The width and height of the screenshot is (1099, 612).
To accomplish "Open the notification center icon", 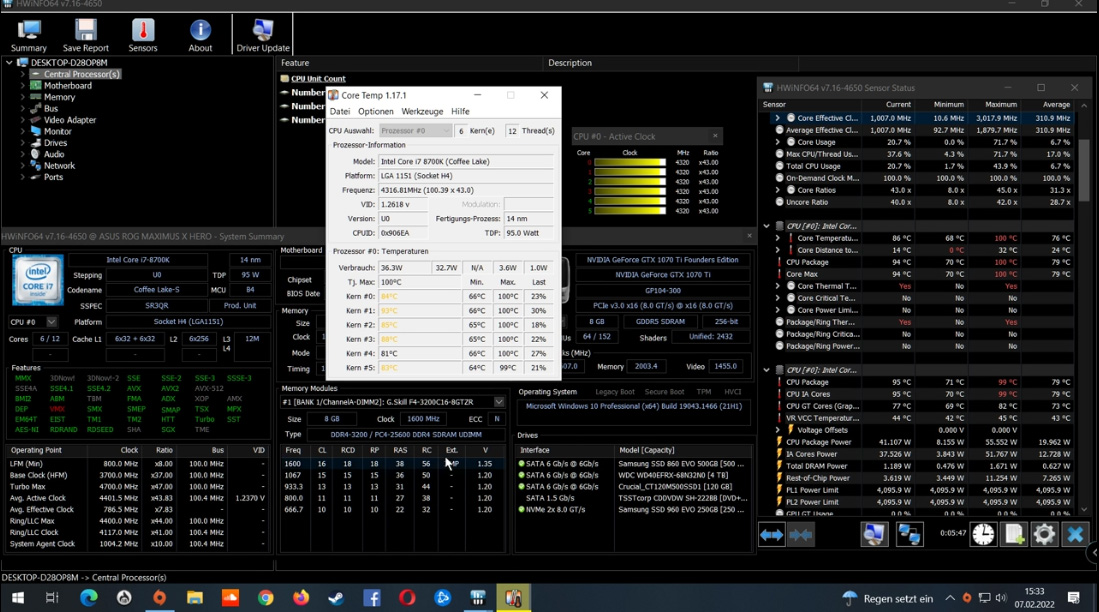I will point(1073,598).
